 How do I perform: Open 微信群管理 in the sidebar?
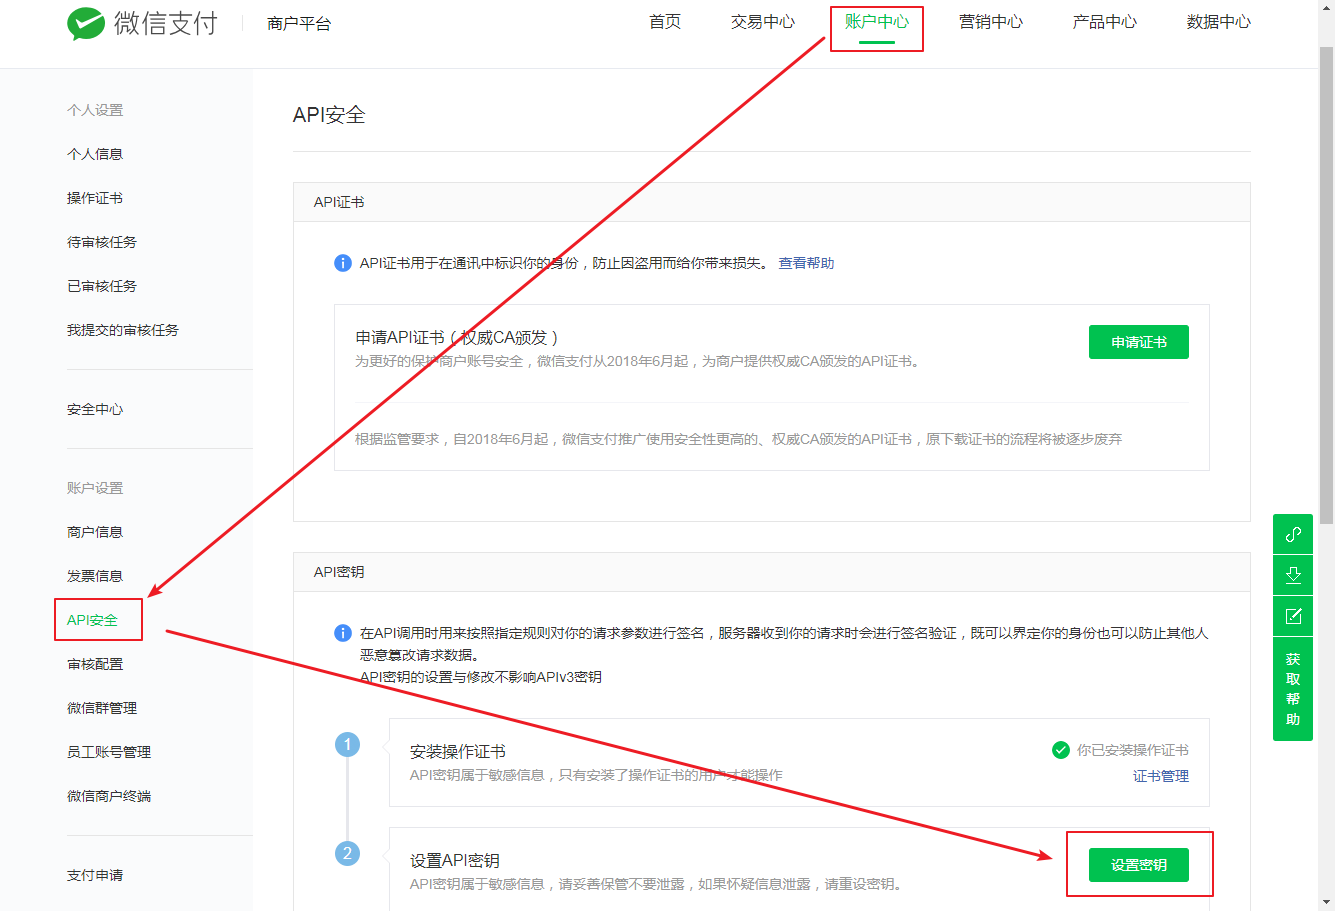pos(102,708)
